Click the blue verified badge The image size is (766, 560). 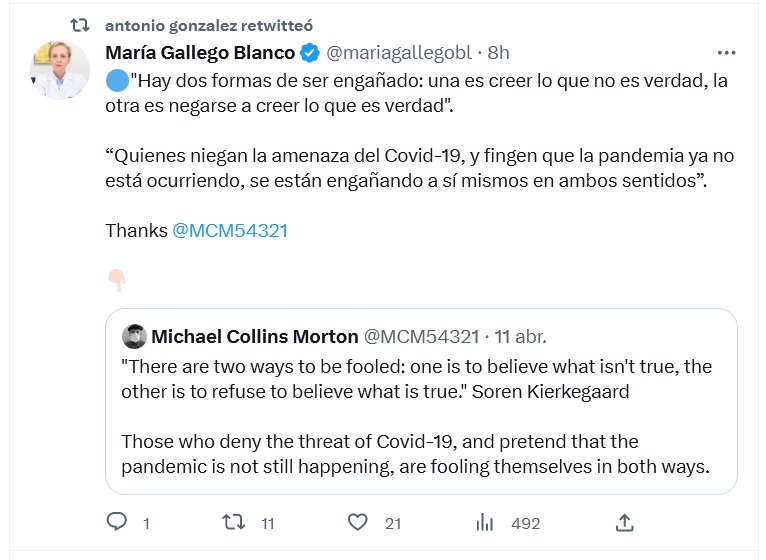311,53
